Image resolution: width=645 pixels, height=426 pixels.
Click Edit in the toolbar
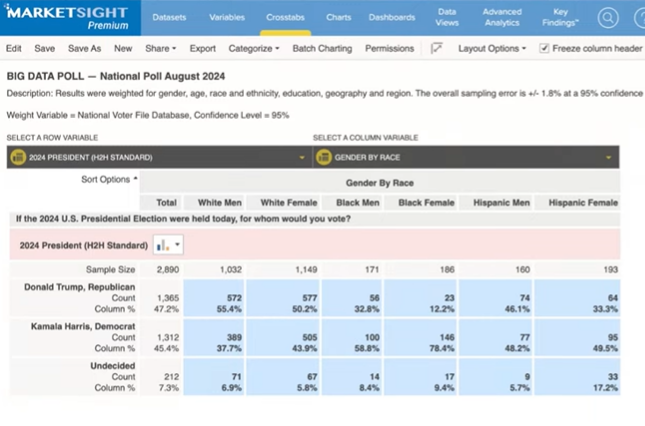(14, 49)
